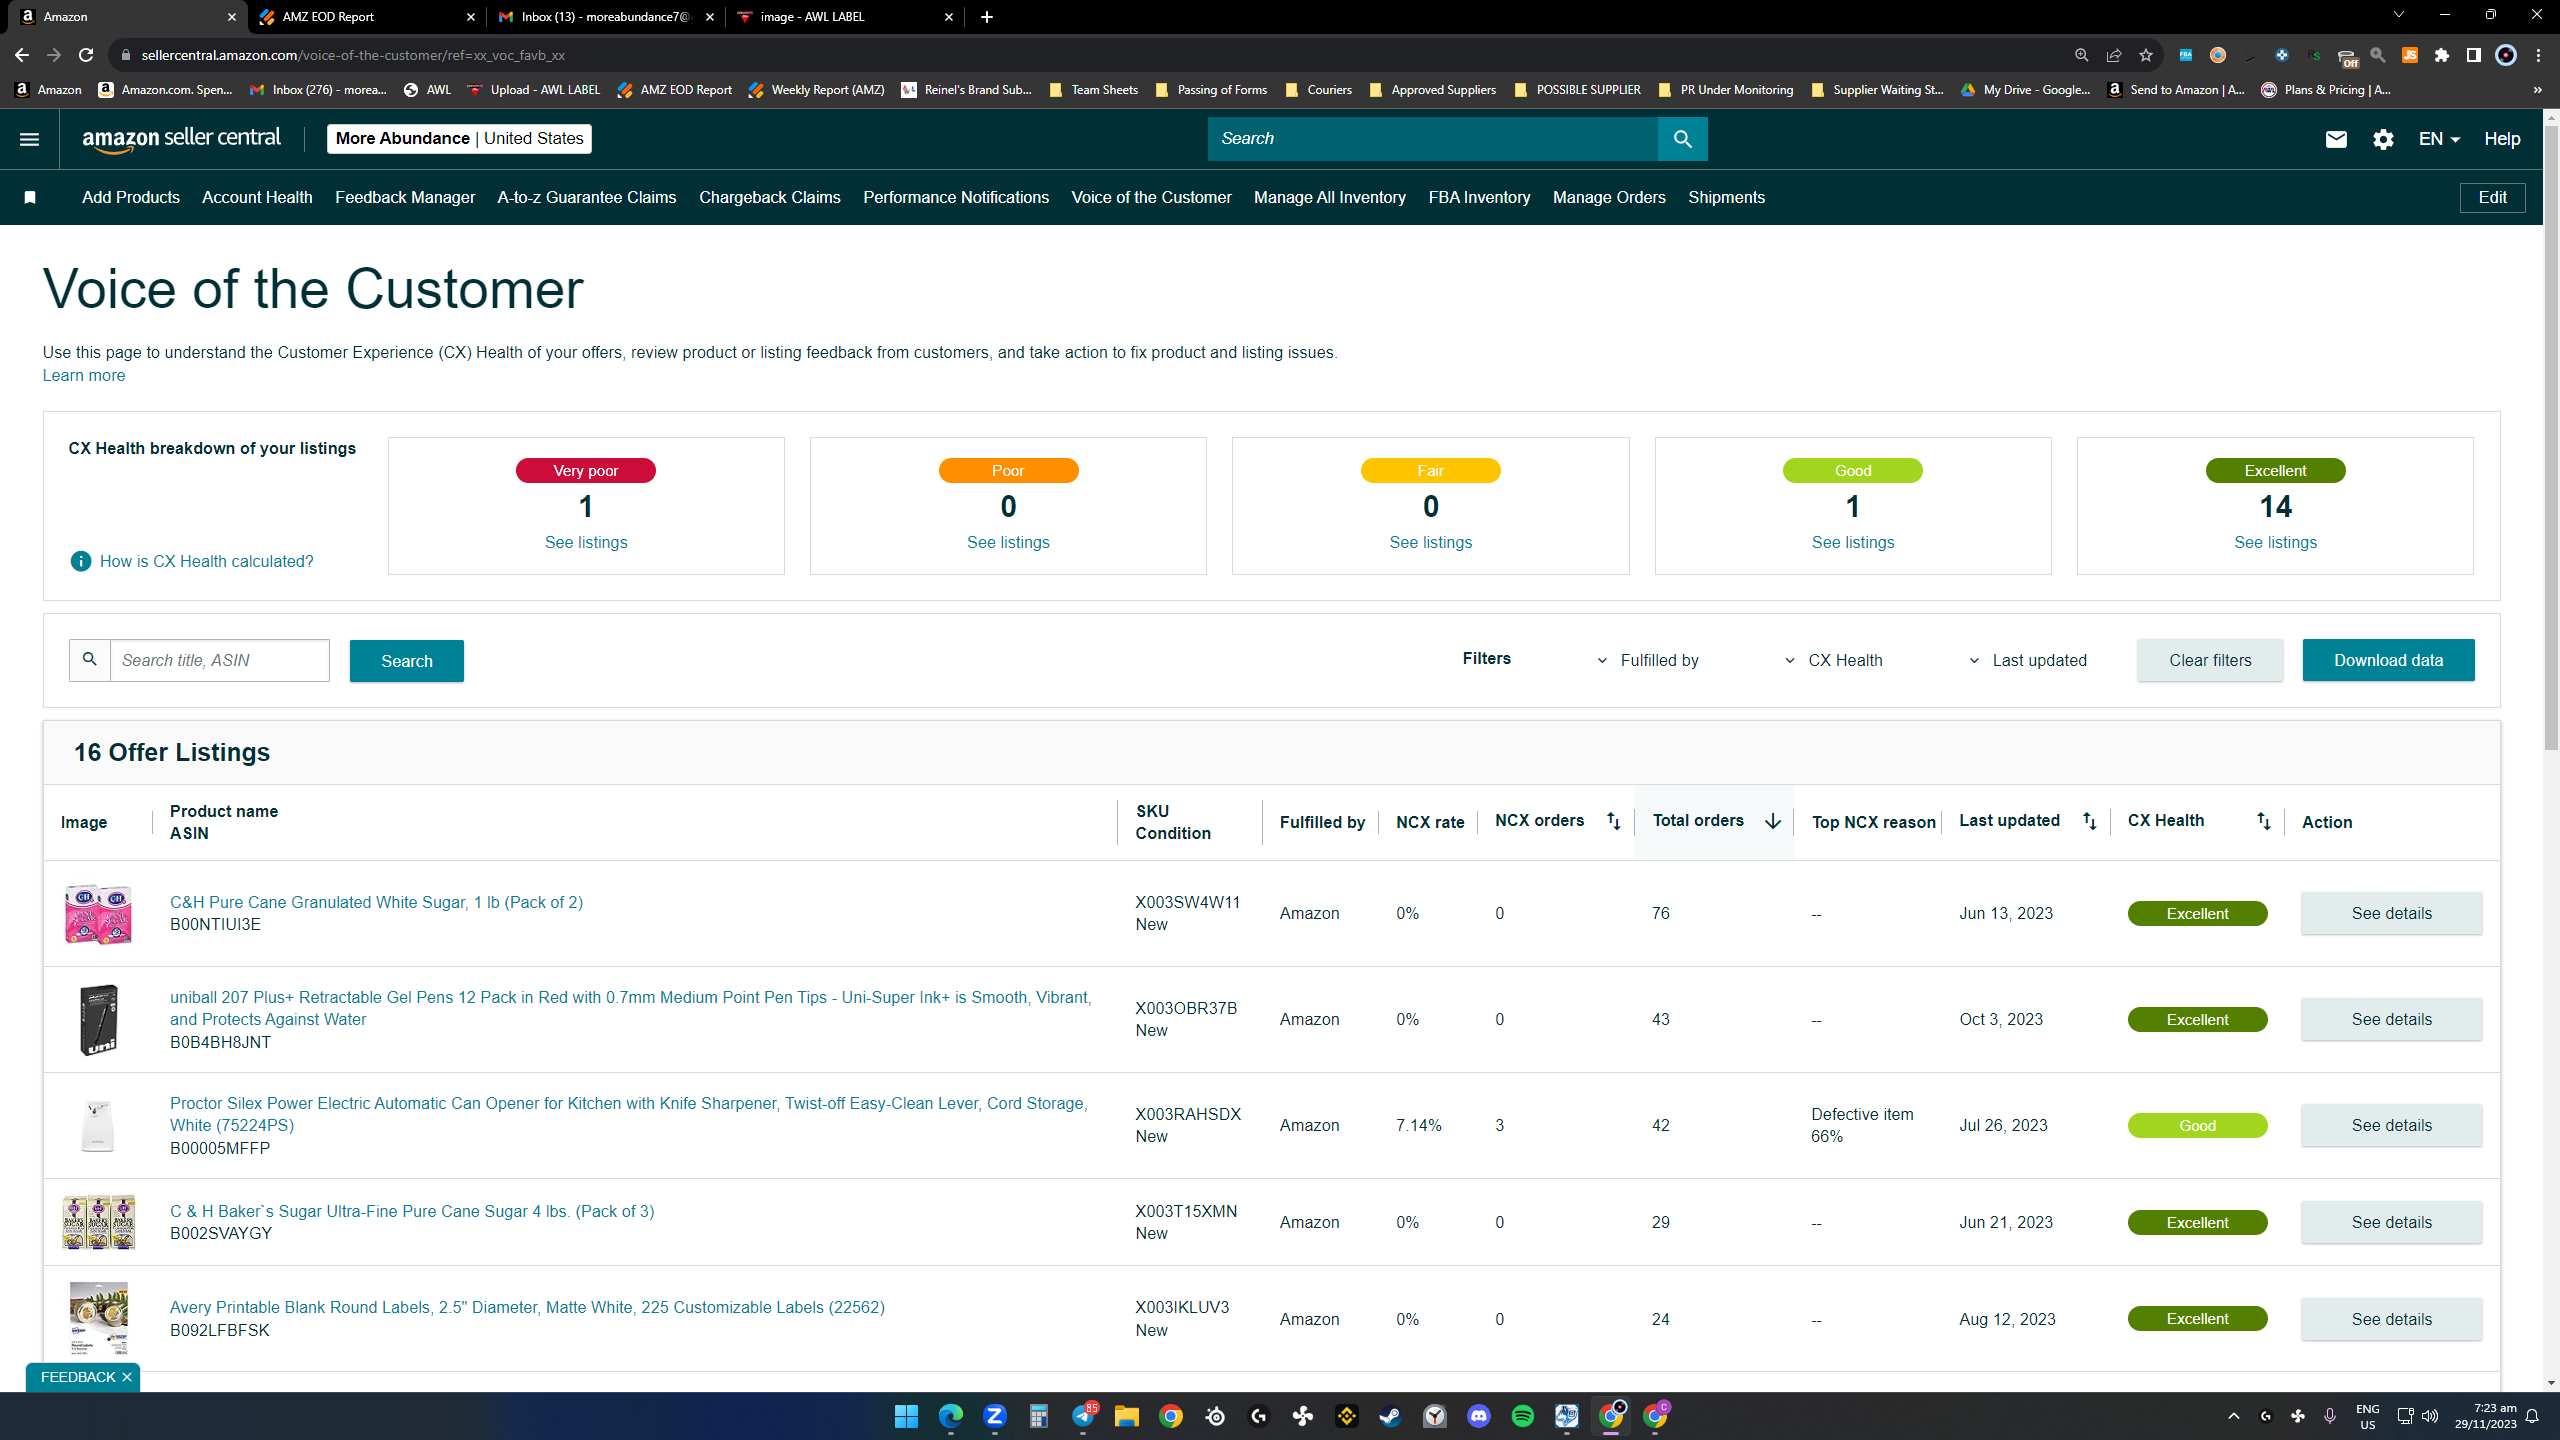Open Feedback Manager in the nav bar
Viewport: 2560px width, 1440px height.
click(x=405, y=198)
